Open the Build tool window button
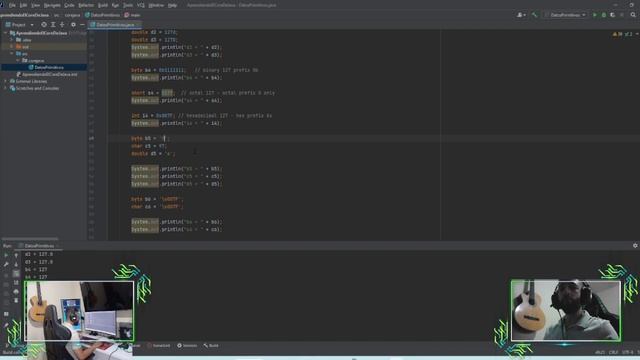Viewport: 640px width, 360px height. click(211, 346)
